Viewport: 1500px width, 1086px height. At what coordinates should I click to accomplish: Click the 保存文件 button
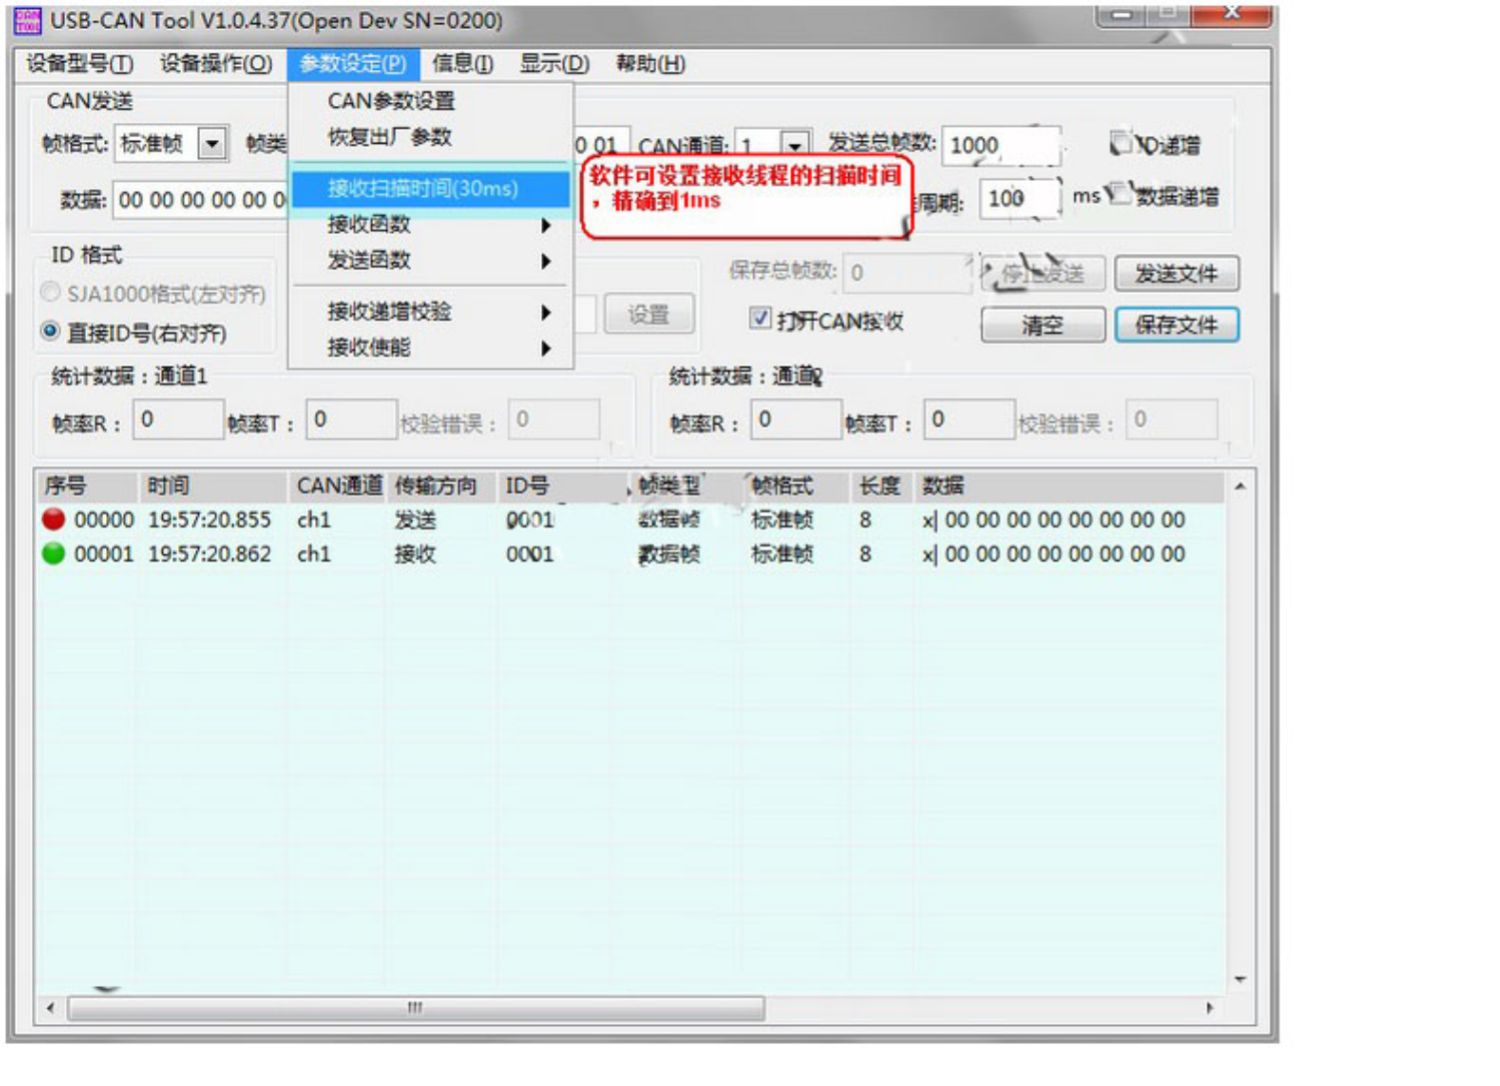pos(1177,325)
